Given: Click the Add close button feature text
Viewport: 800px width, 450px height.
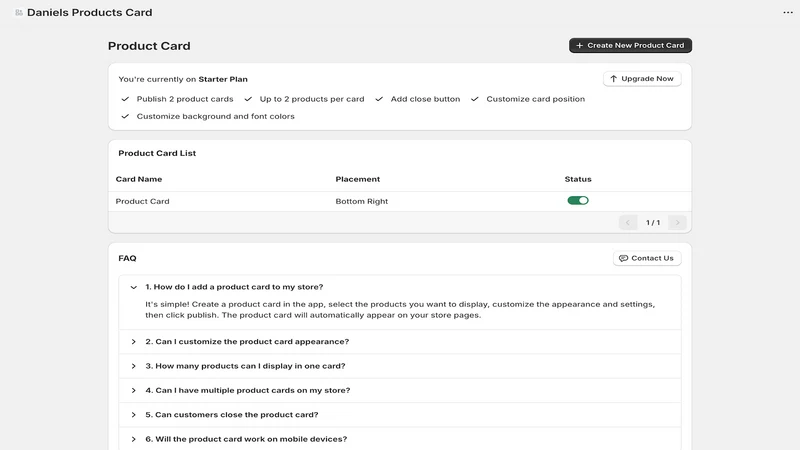Looking at the screenshot, I should [425, 99].
